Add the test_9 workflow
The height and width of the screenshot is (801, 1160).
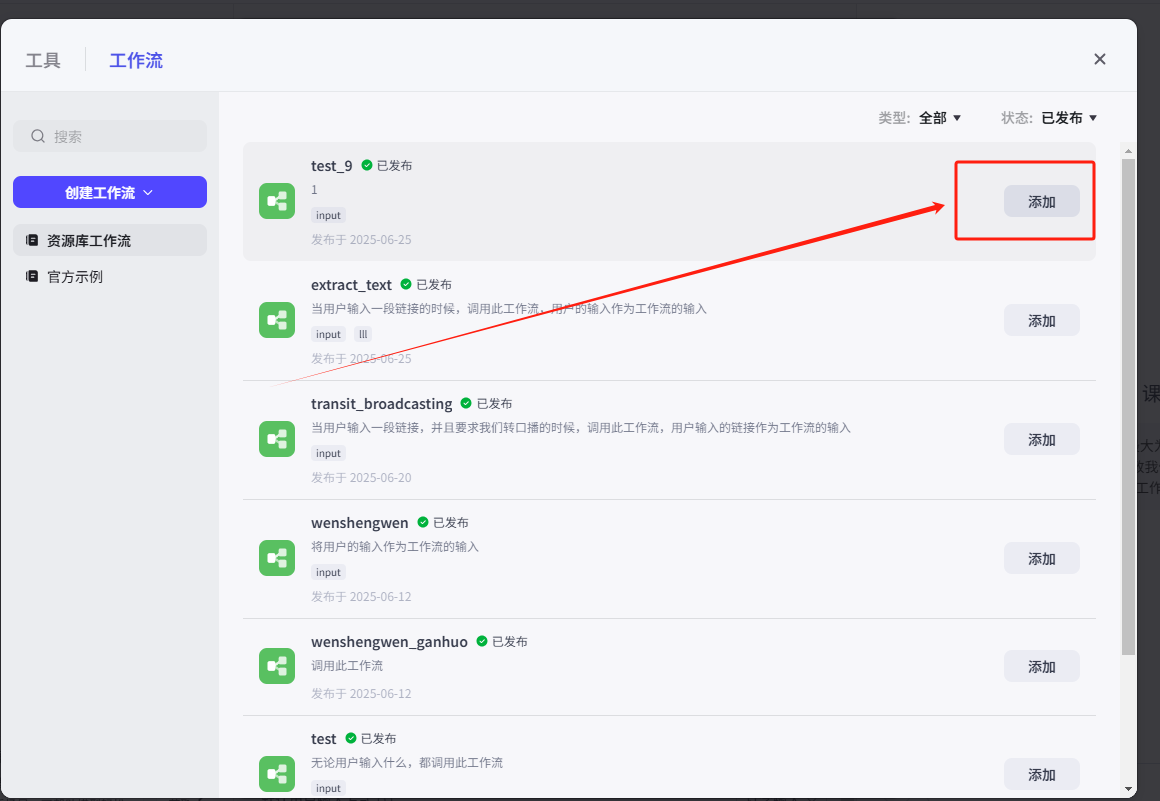click(1041, 201)
